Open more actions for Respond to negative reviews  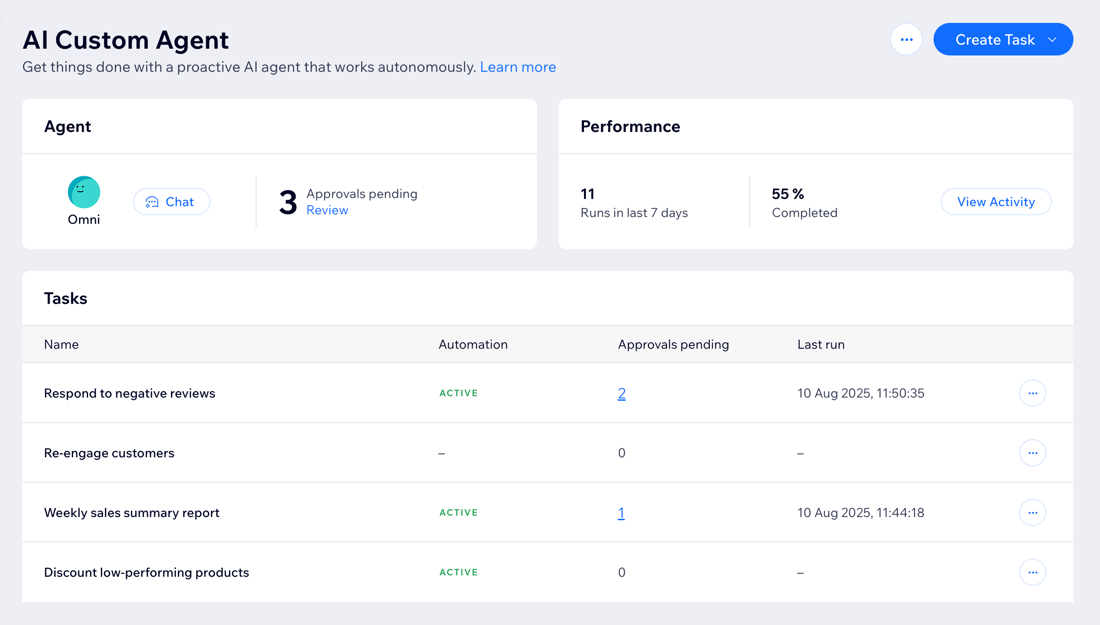click(x=1032, y=393)
